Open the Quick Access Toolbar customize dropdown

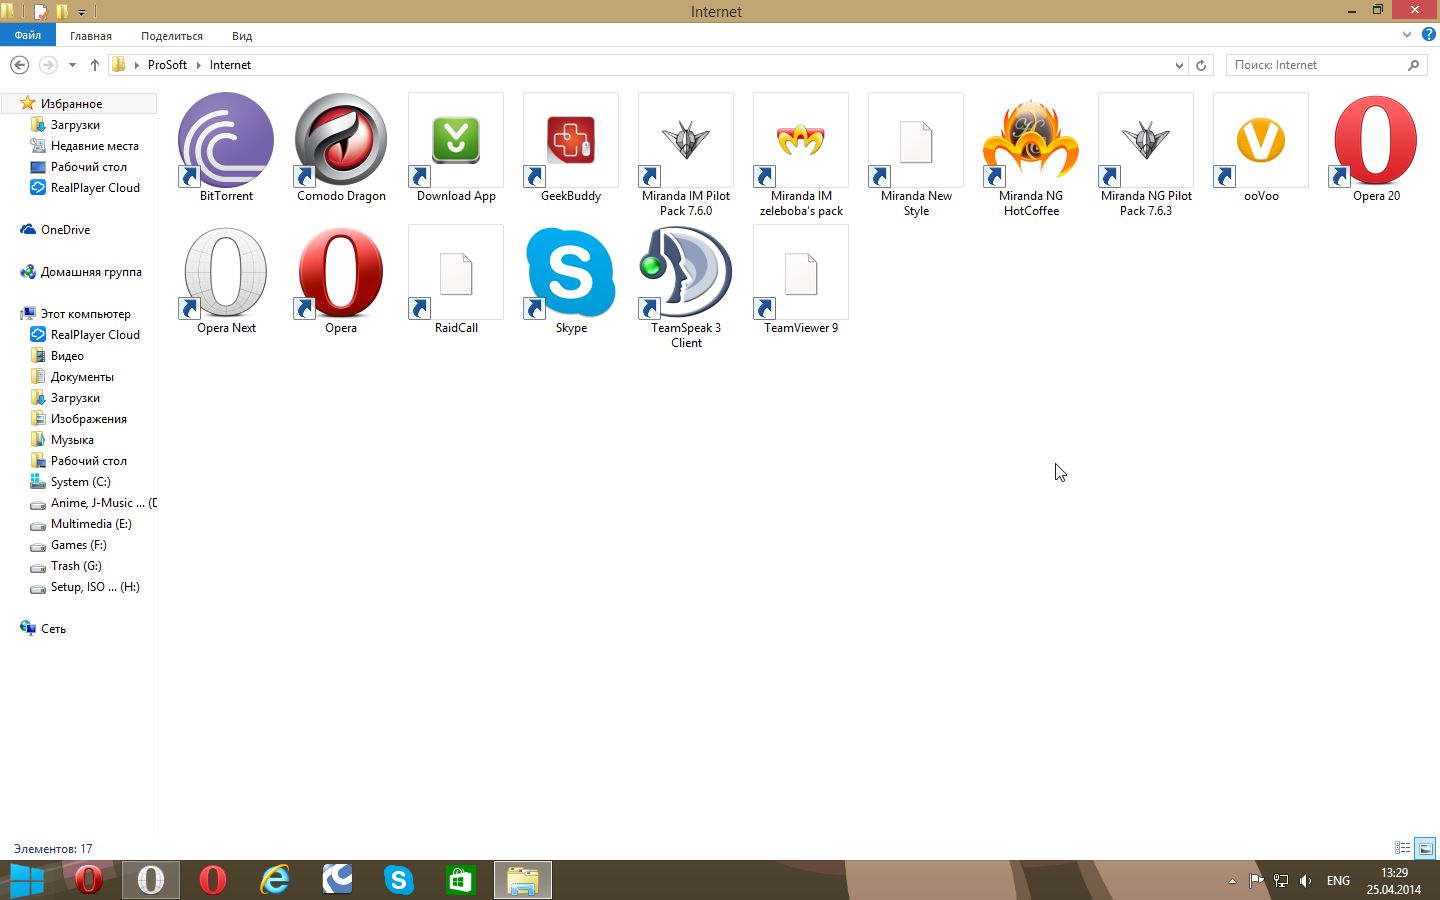coord(81,12)
